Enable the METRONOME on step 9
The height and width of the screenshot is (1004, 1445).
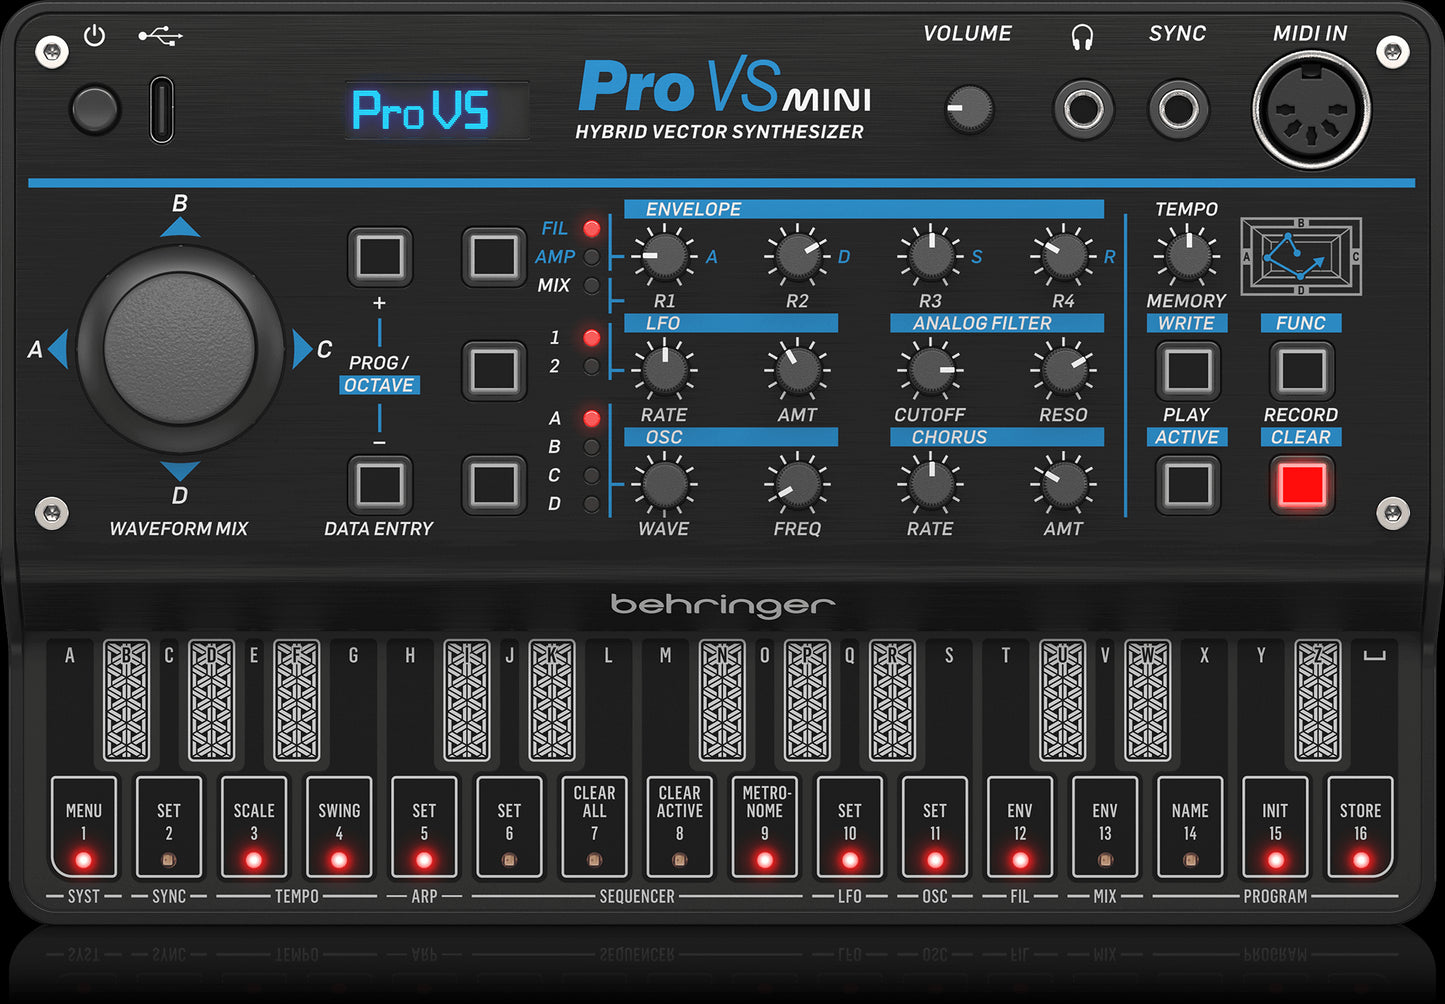pyautogui.click(x=764, y=827)
